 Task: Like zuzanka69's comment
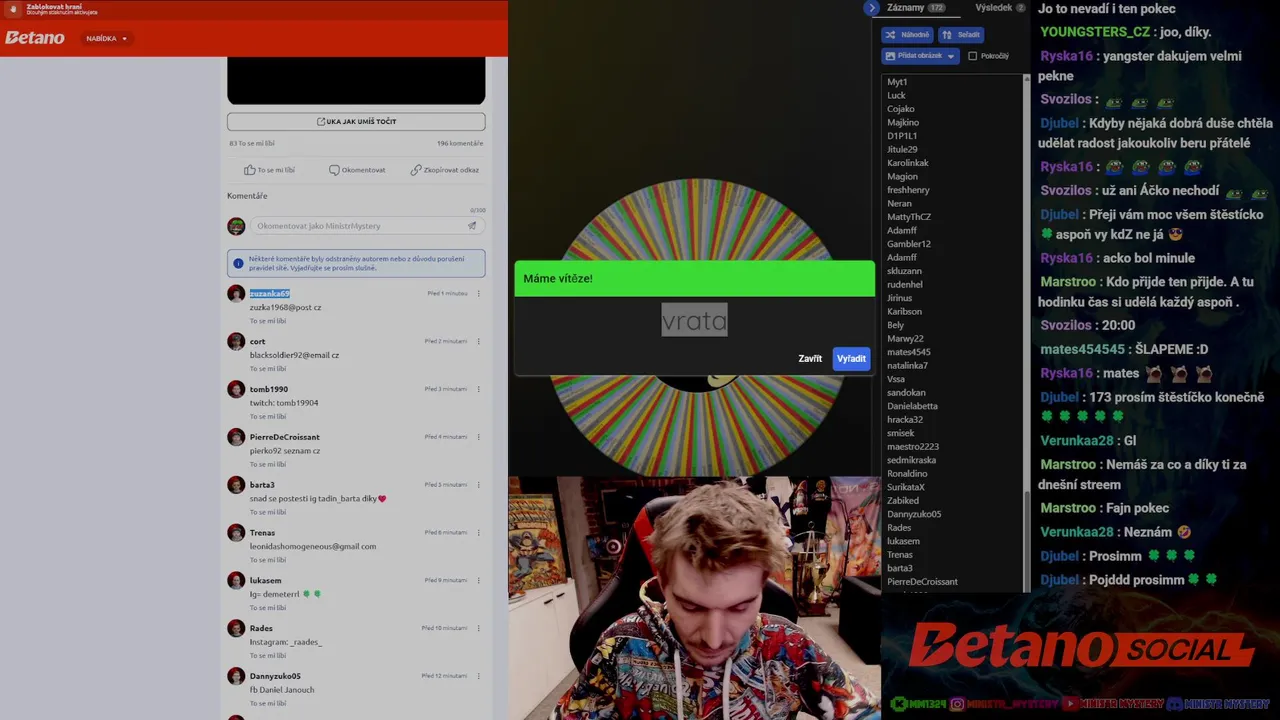coord(268,321)
